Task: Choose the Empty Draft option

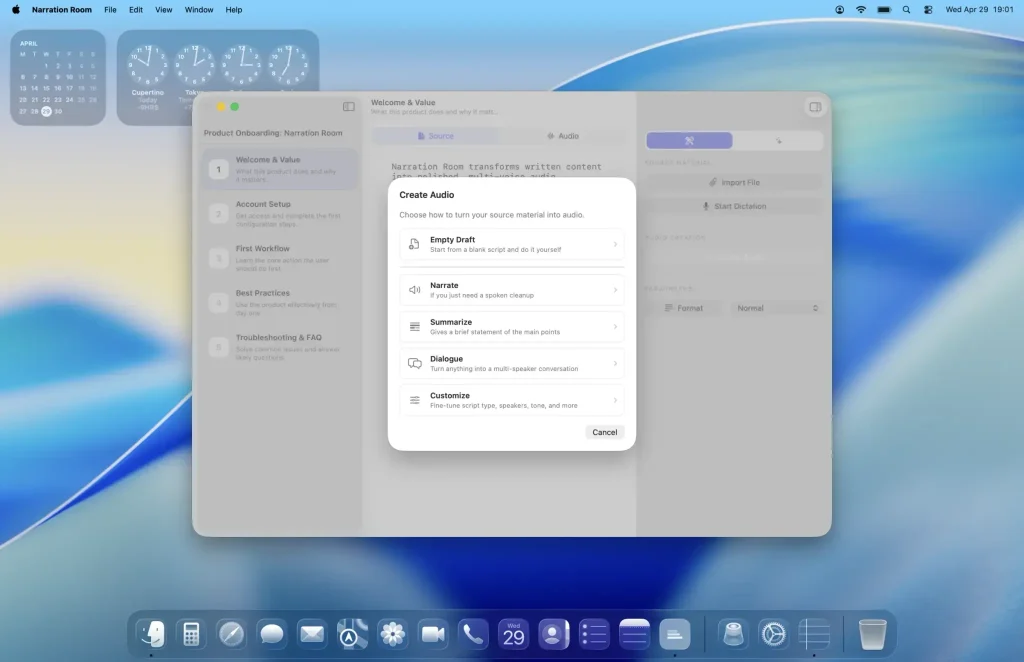Action: pos(511,244)
